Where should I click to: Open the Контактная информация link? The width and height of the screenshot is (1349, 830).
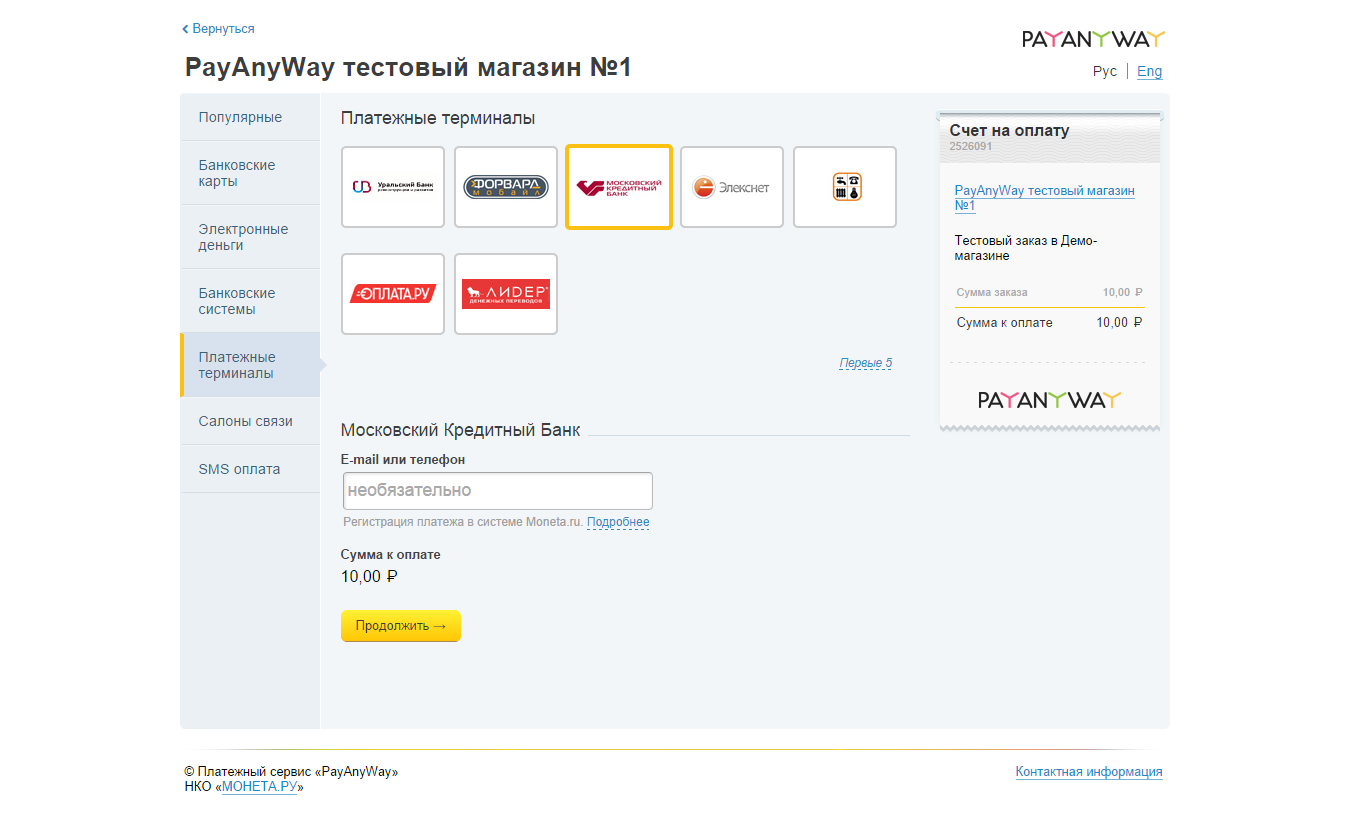pyautogui.click(x=1089, y=772)
